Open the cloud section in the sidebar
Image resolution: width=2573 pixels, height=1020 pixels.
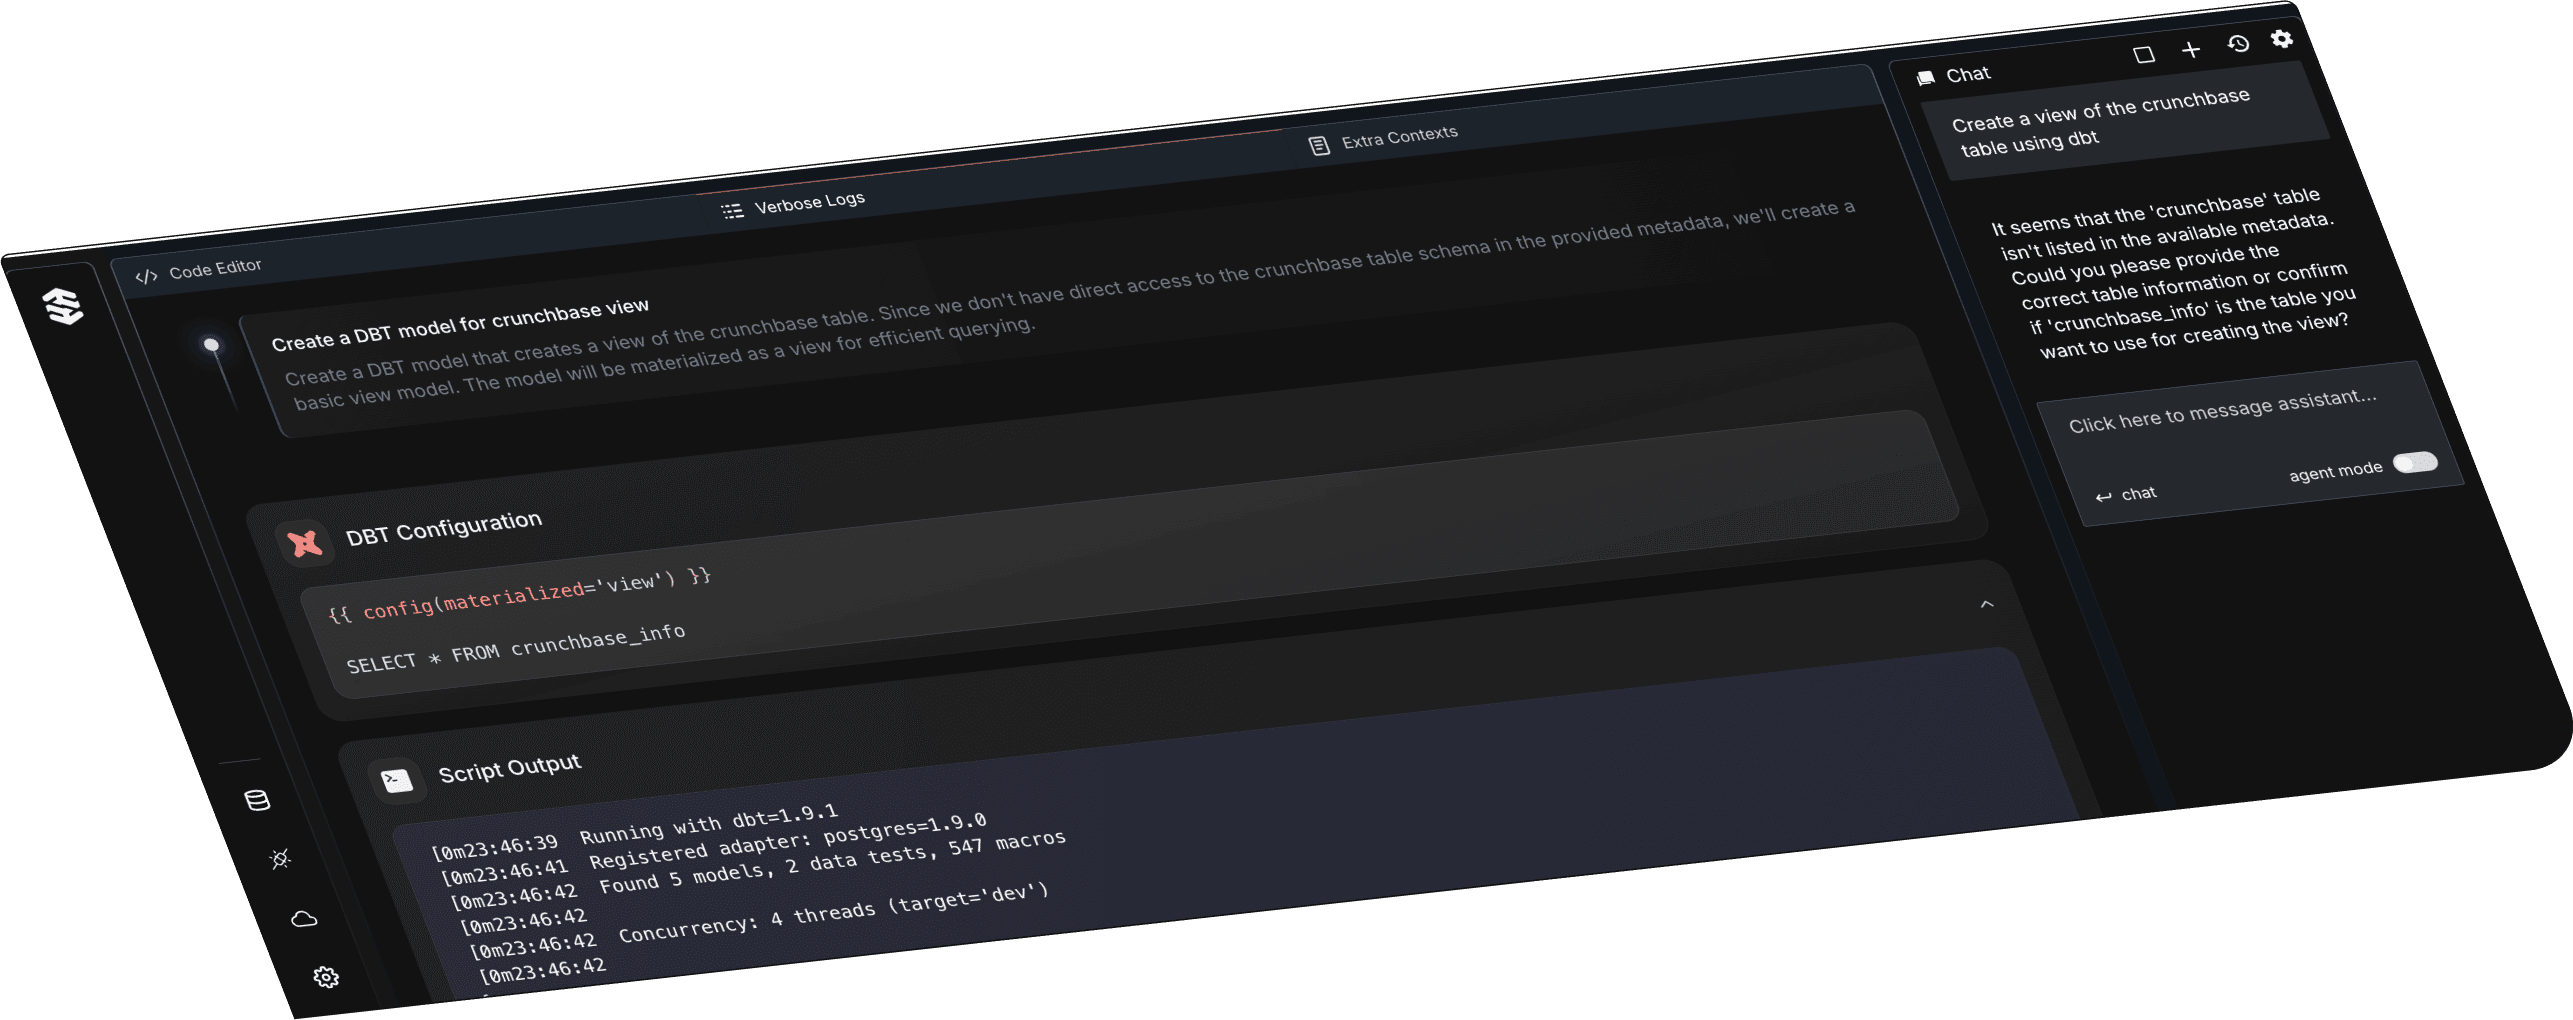304,919
